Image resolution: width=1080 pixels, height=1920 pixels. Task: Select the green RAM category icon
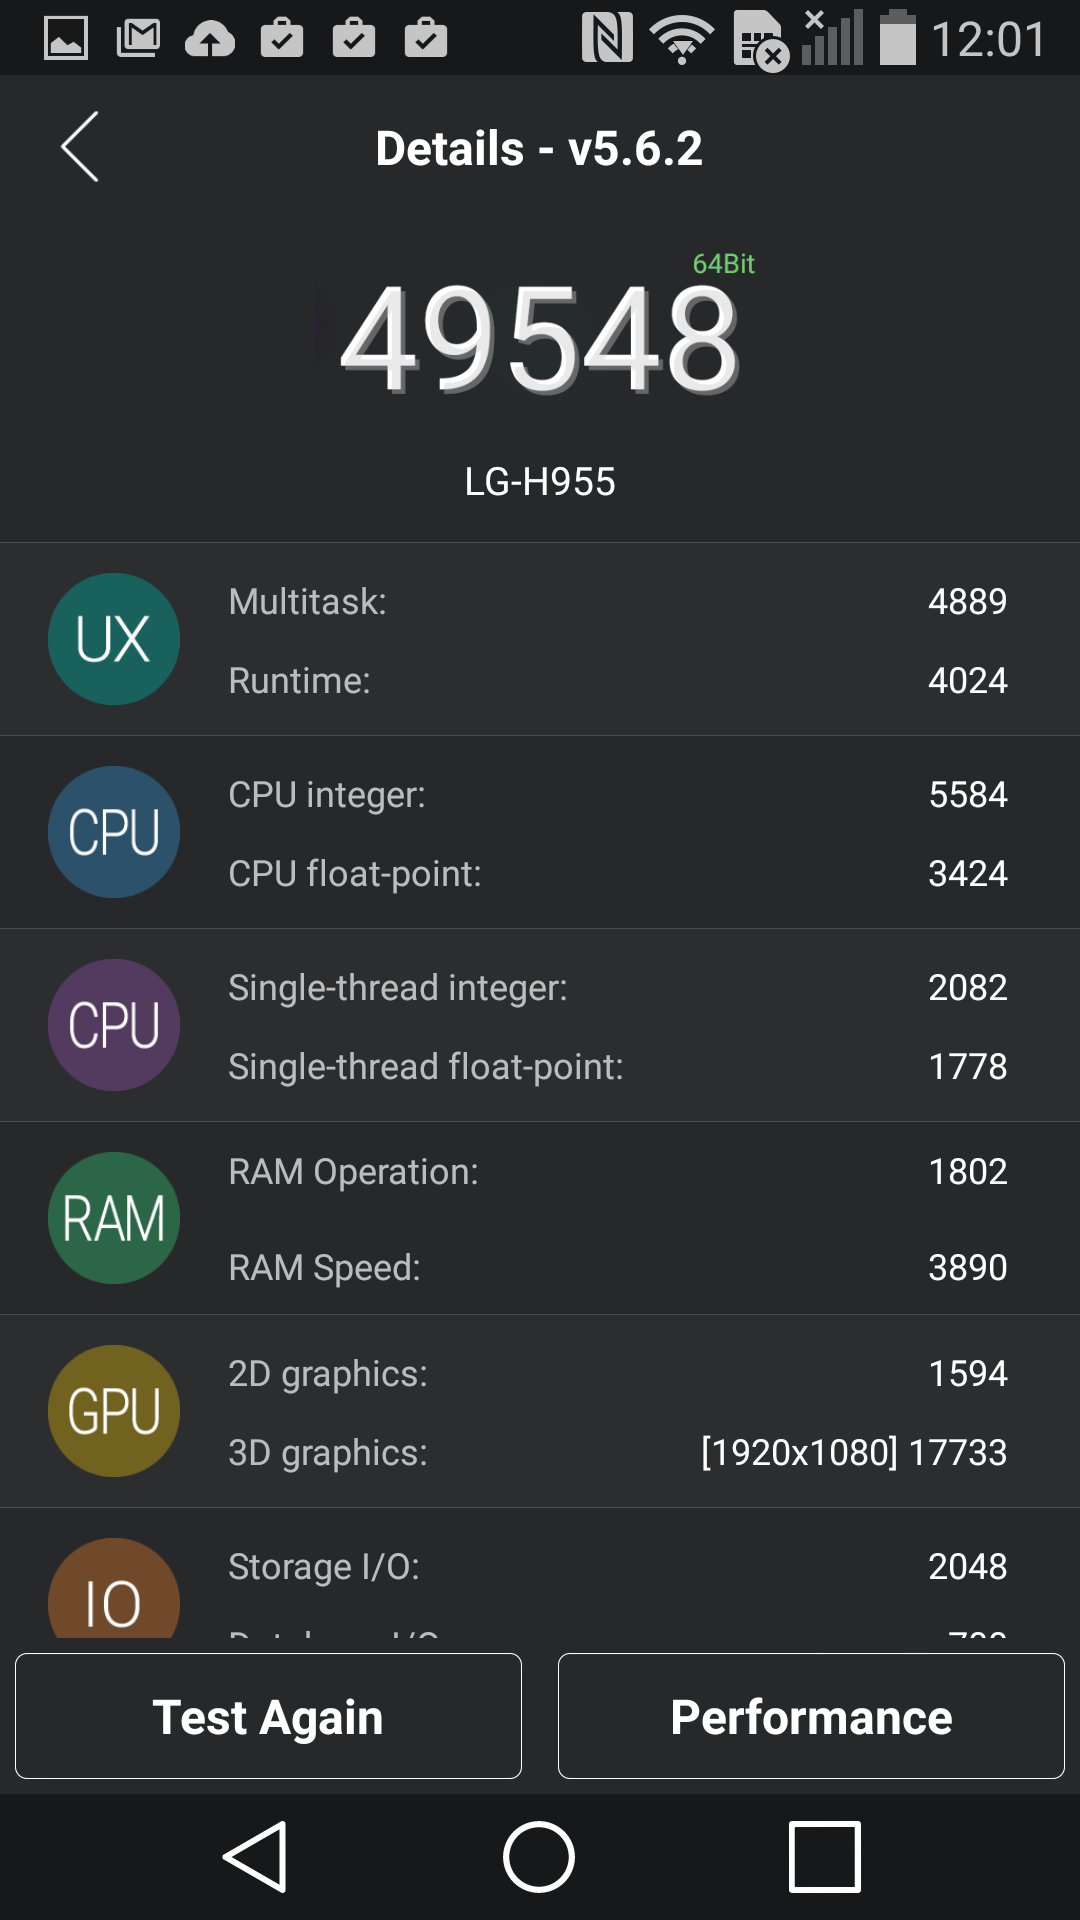coord(114,1218)
